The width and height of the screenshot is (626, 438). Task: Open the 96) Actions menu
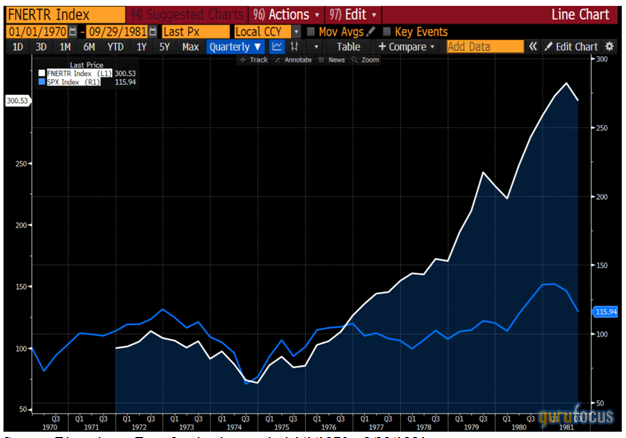coord(286,15)
